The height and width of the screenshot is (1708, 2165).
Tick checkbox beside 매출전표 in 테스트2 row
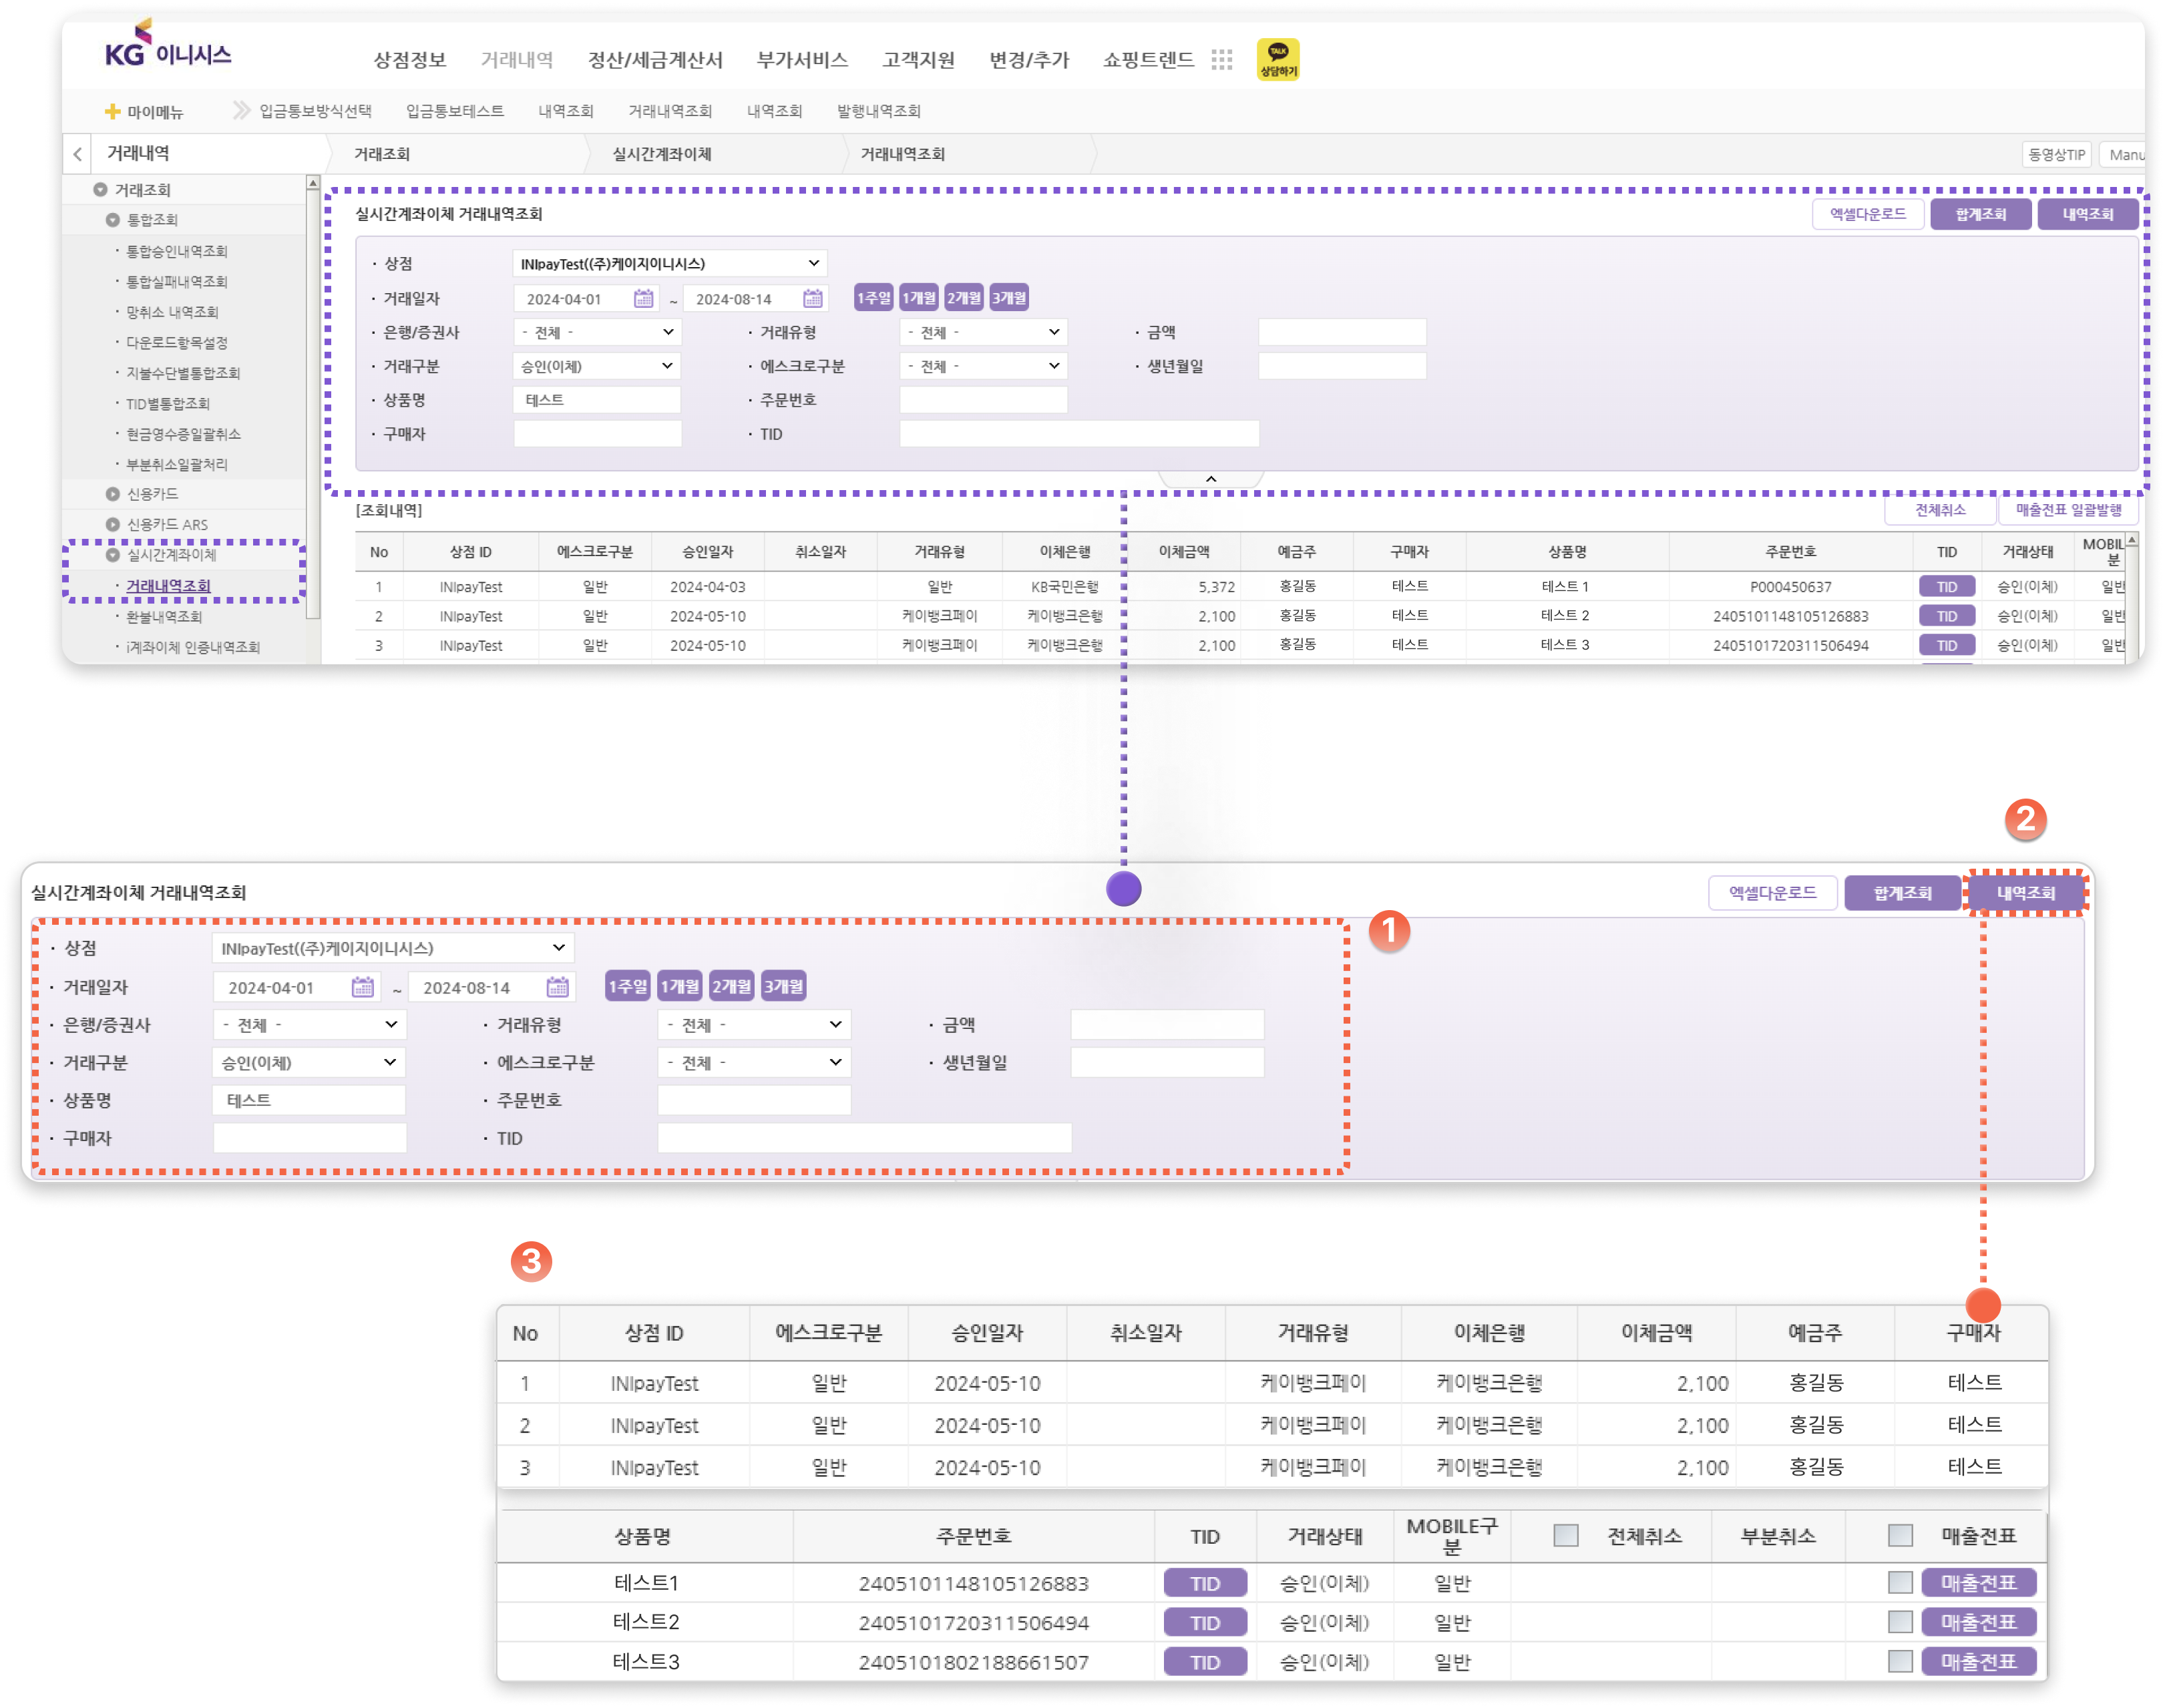tap(1900, 1622)
